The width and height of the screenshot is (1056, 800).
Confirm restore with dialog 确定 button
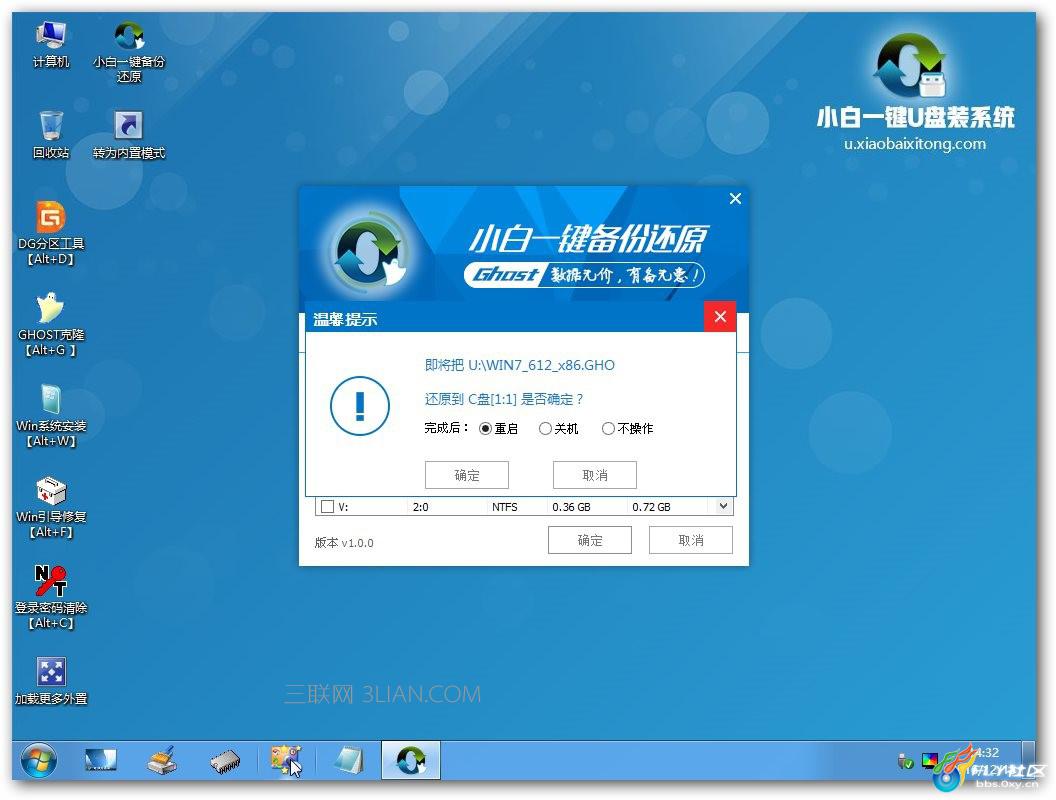[x=467, y=475]
